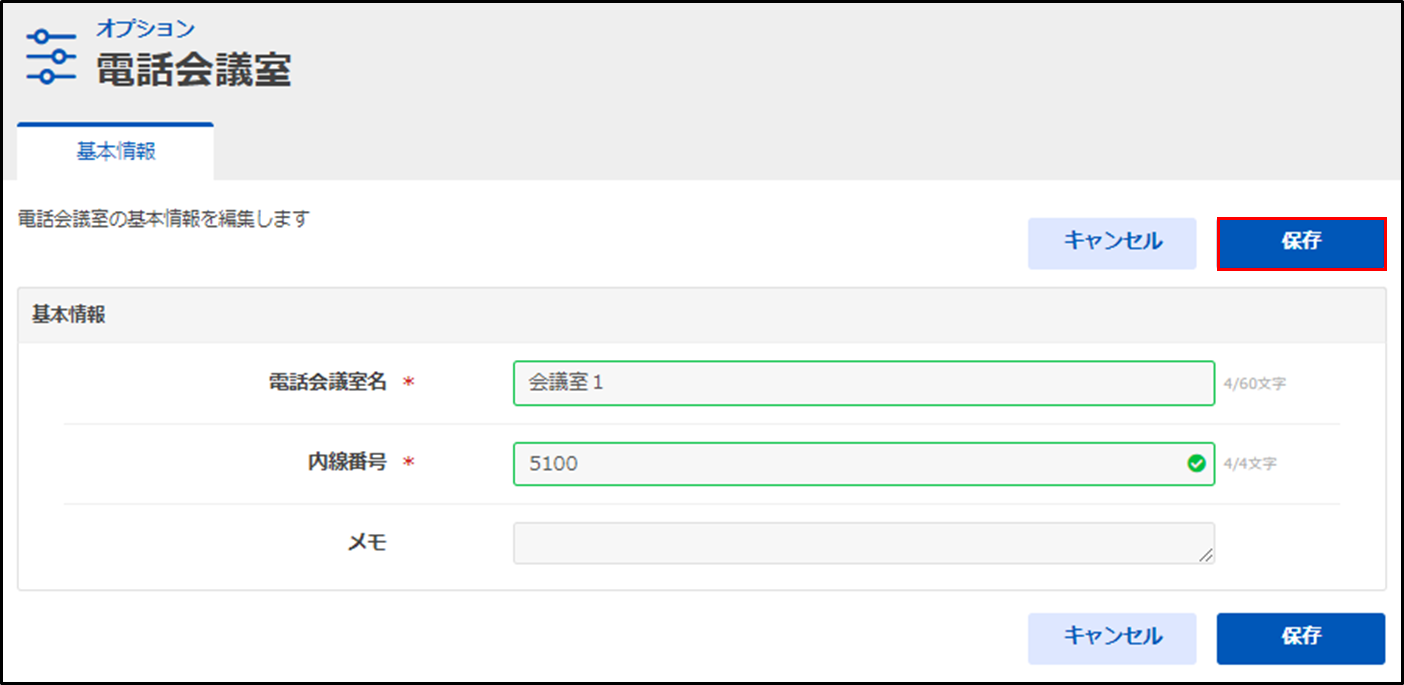
Task: Click the 4/60文字 character counter
Action: (x=1255, y=384)
